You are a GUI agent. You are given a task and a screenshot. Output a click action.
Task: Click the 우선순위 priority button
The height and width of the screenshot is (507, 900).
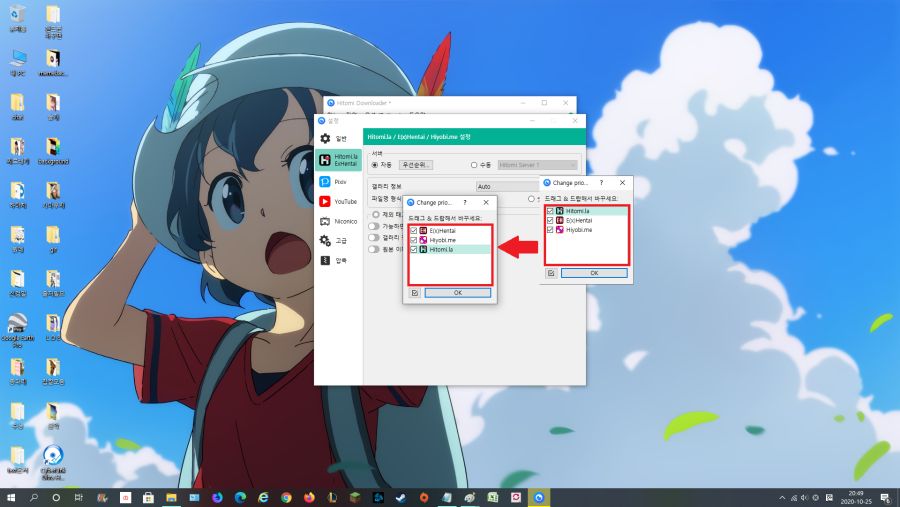pos(416,165)
